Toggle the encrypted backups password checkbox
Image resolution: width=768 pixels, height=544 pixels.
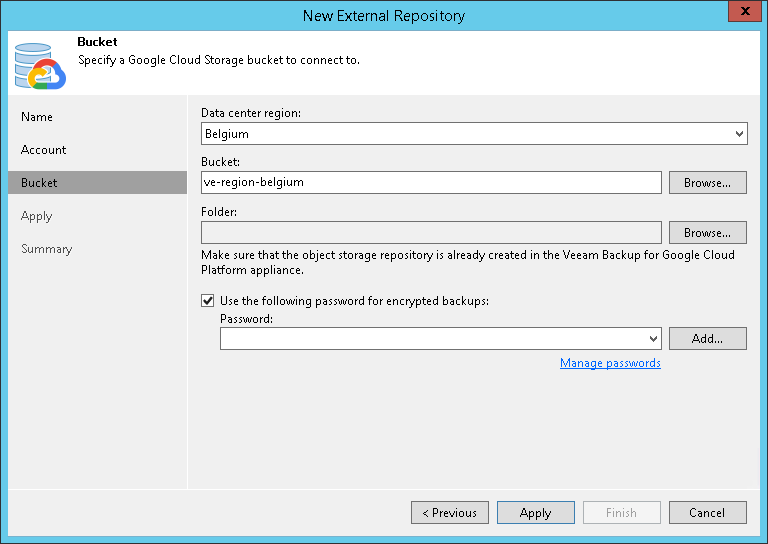tap(208, 300)
